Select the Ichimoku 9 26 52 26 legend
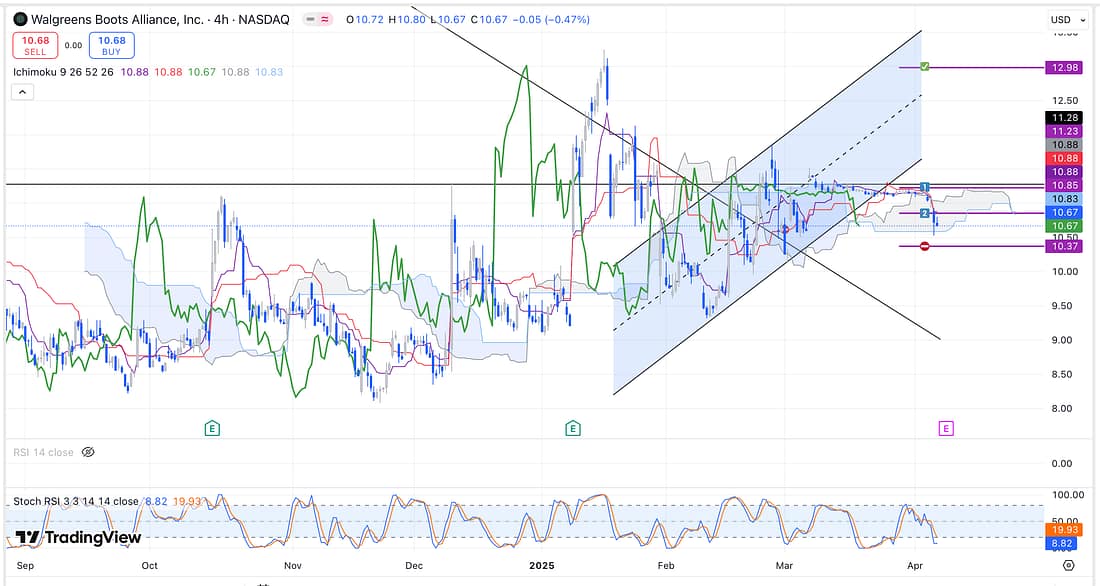The height and width of the screenshot is (586, 1100). tap(64, 72)
